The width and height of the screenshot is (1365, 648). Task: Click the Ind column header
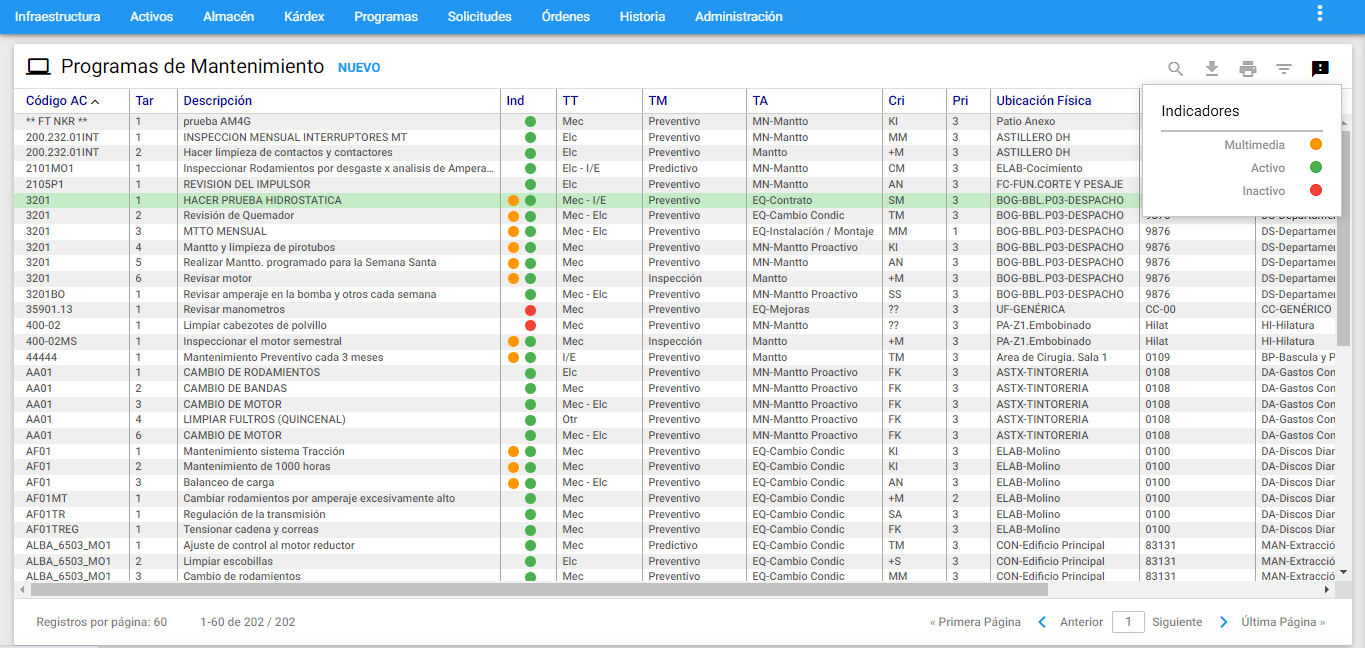pos(515,101)
